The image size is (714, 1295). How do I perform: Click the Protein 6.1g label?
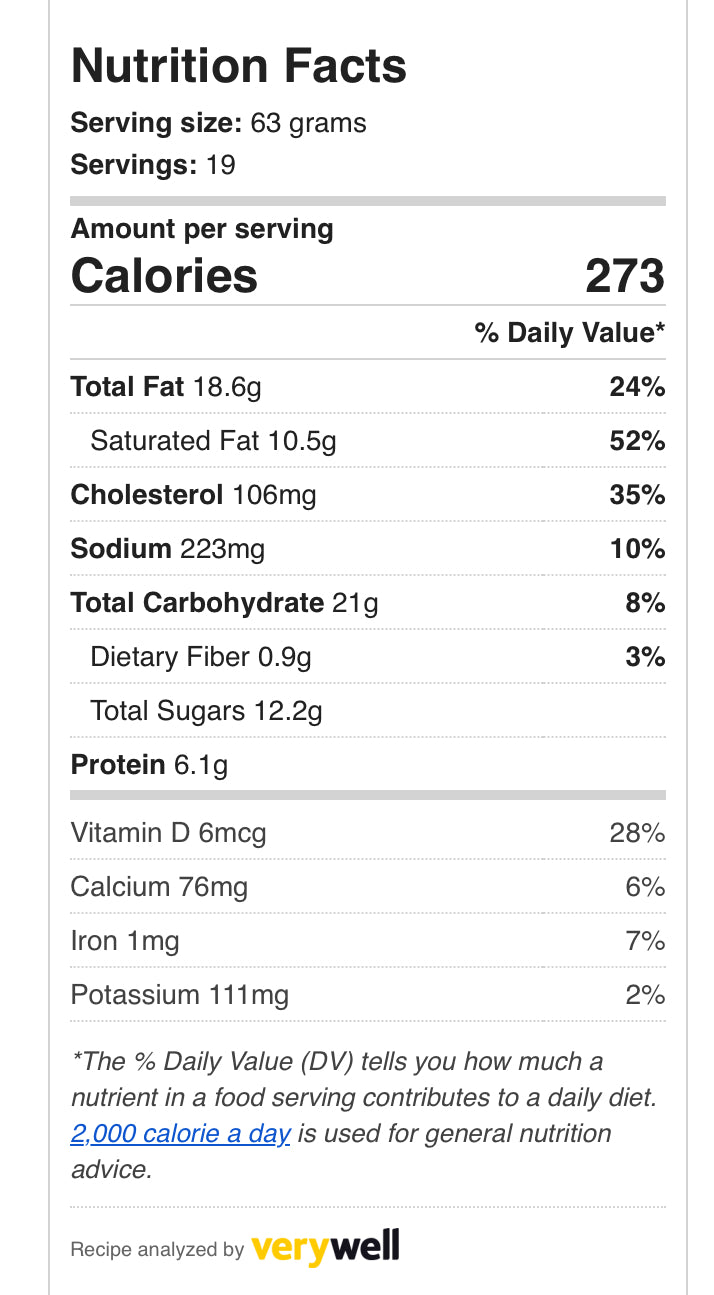click(149, 765)
